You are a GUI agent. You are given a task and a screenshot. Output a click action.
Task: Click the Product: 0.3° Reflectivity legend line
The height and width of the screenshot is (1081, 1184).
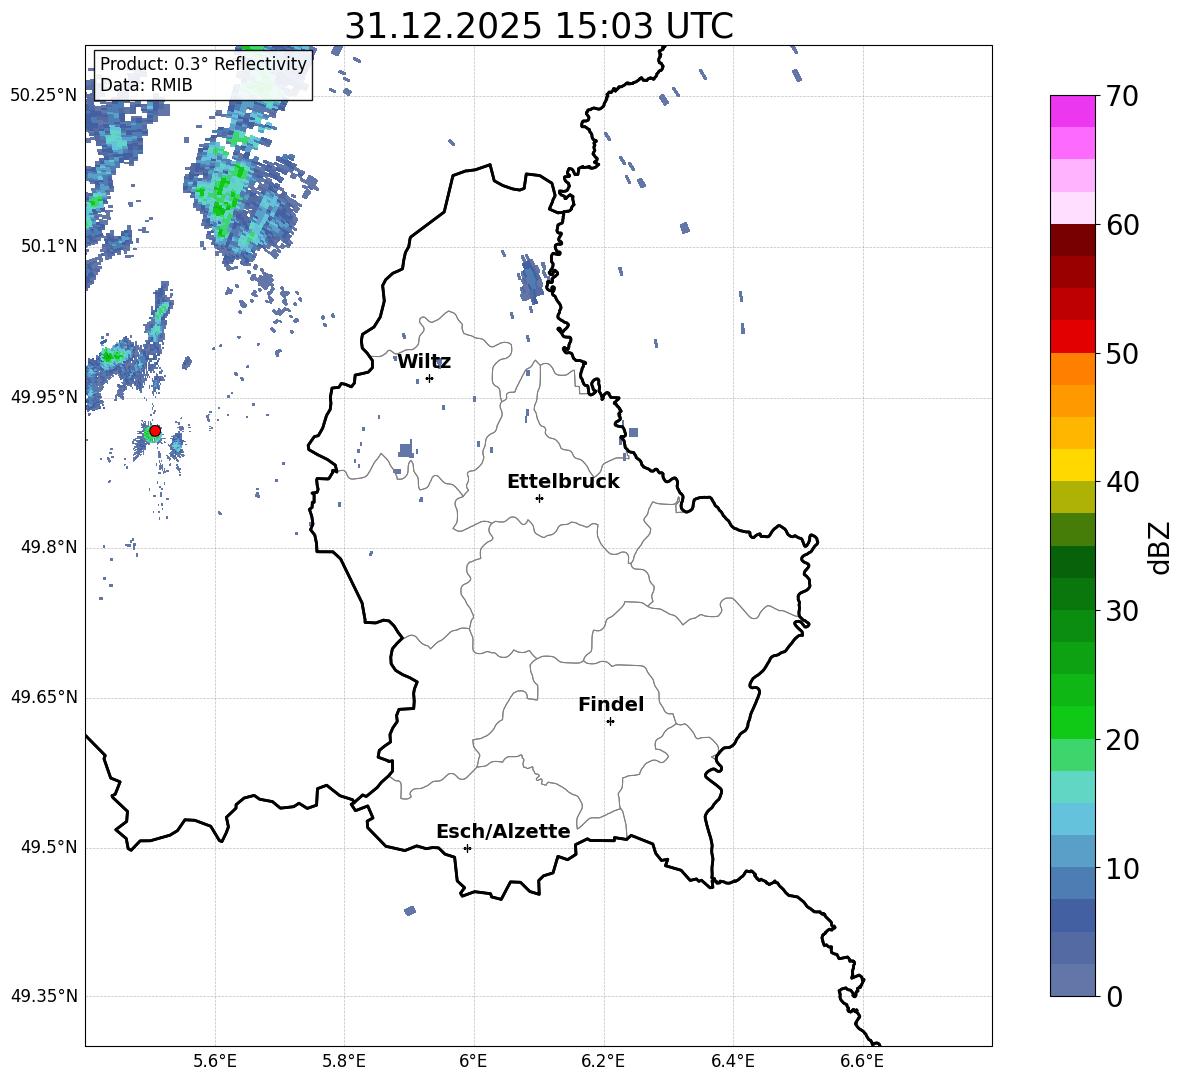(203, 64)
